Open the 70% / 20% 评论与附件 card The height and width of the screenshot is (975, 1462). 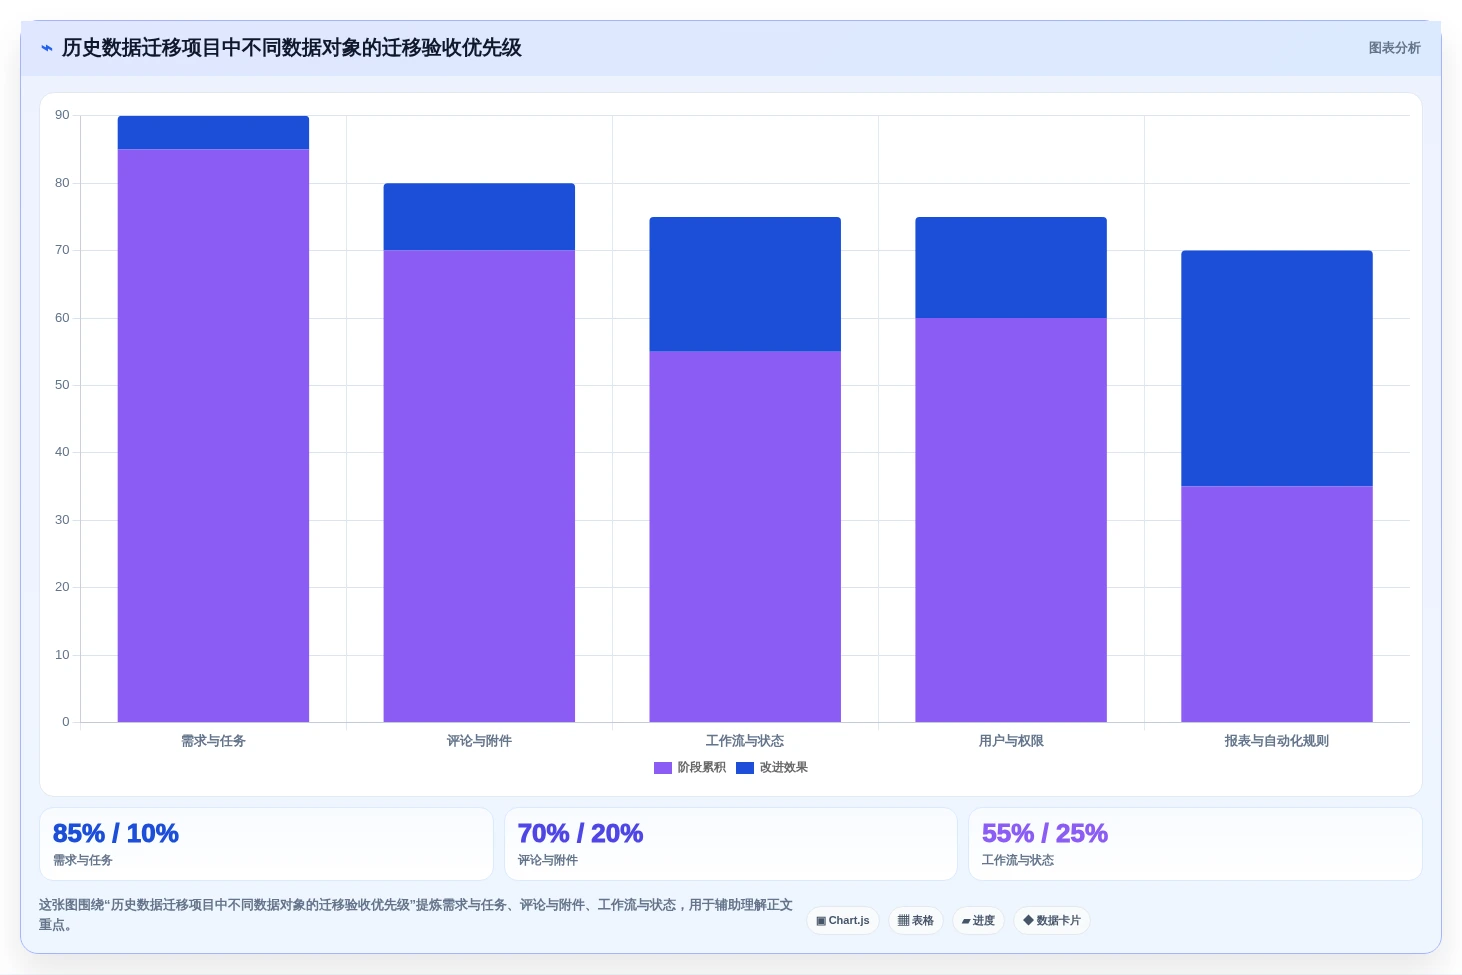tap(731, 844)
